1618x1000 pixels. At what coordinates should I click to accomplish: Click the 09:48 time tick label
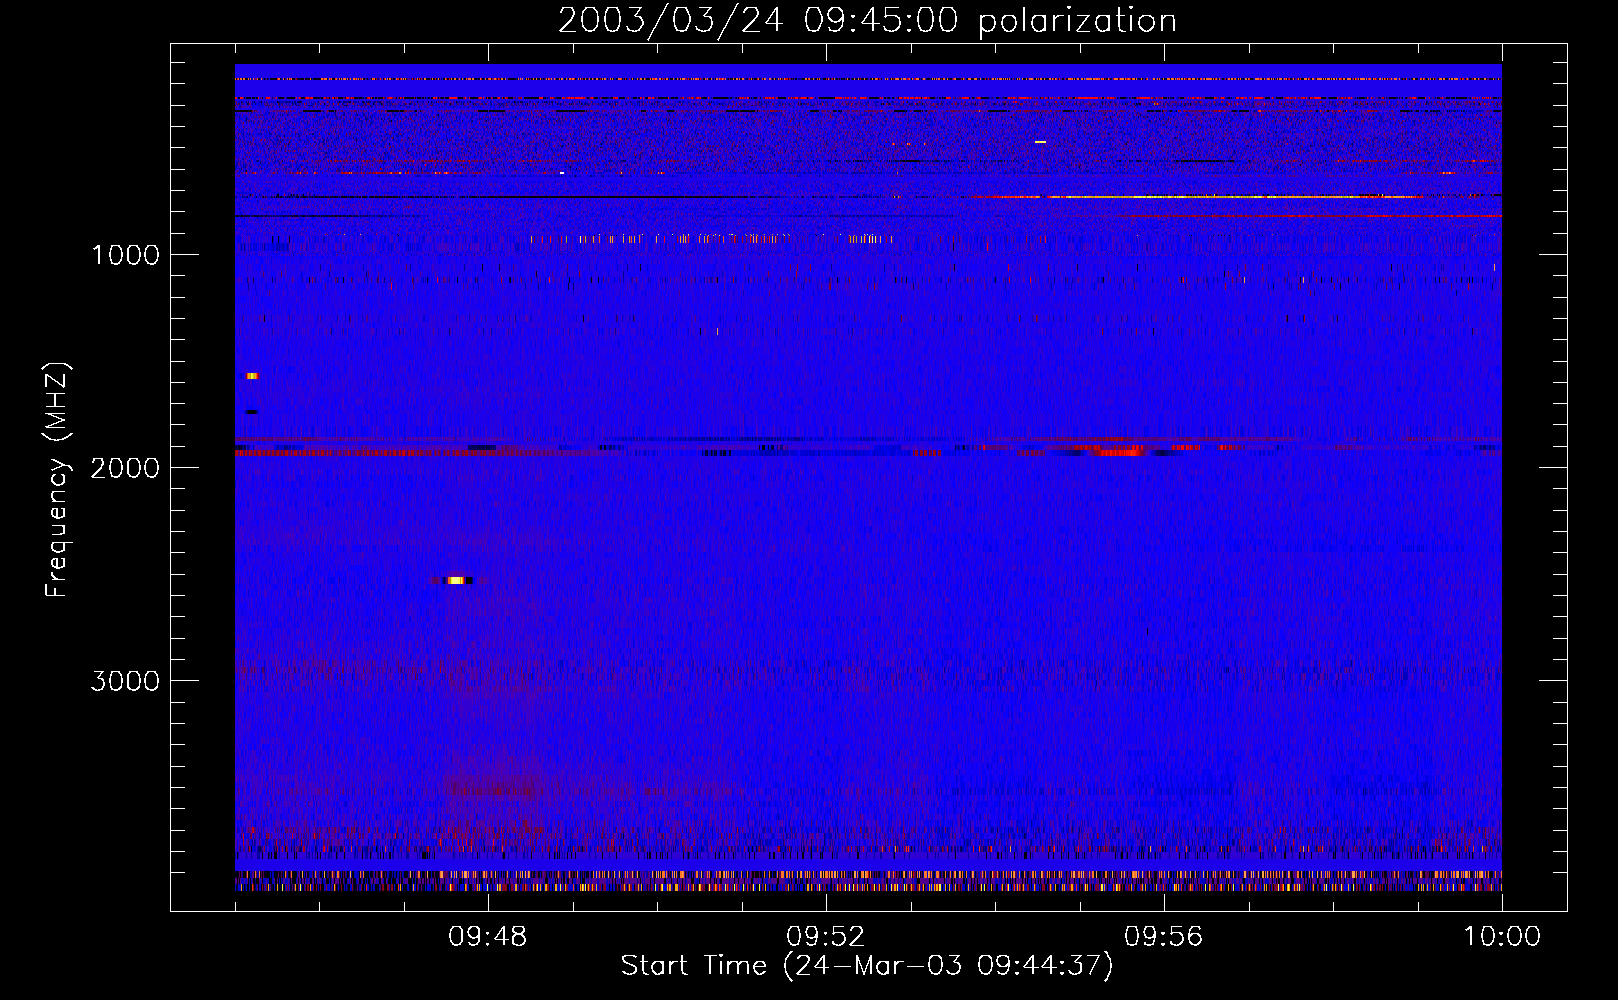click(x=488, y=937)
